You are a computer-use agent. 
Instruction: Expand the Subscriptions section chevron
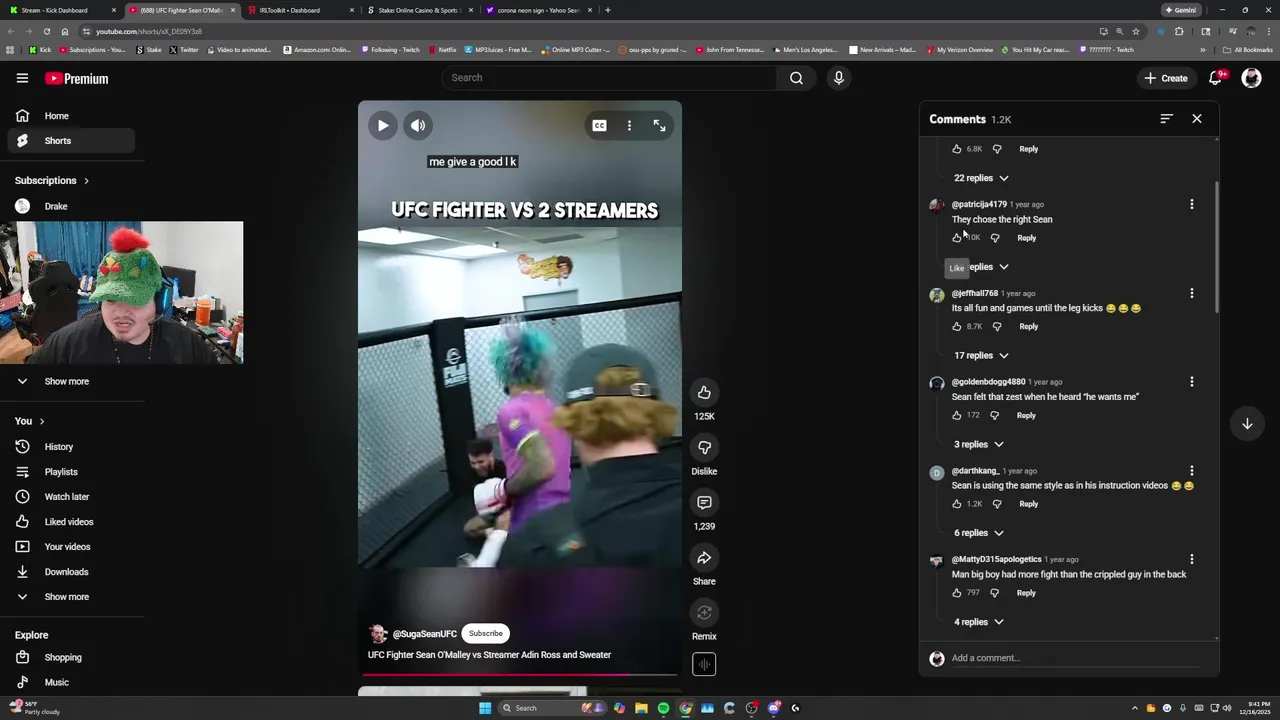pyautogui.click(x=86, y=181)
